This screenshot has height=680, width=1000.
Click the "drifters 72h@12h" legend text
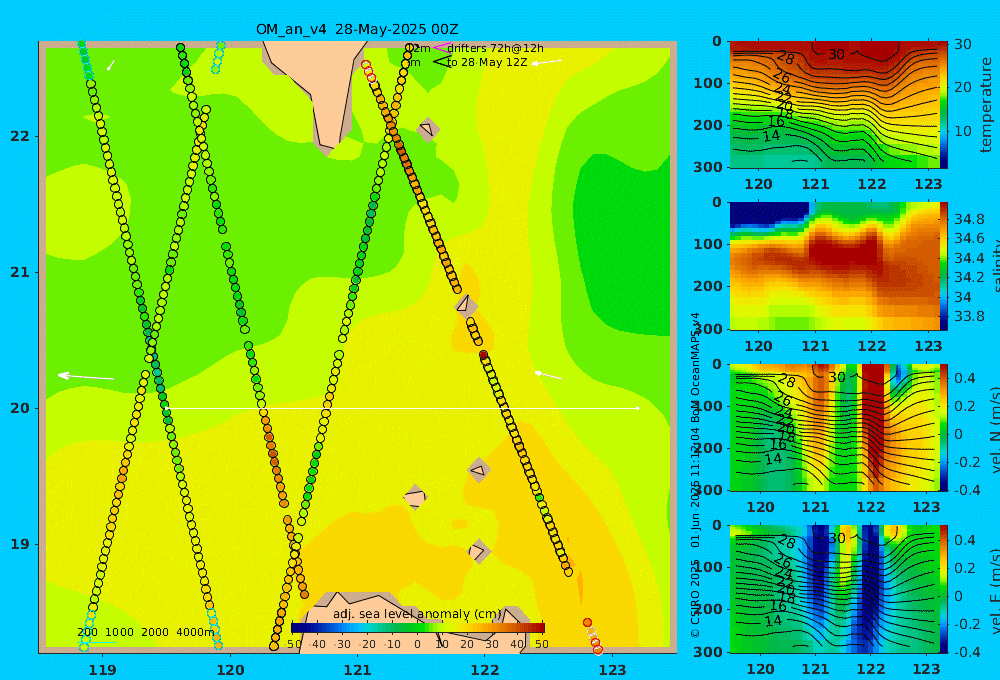(x=496, y=48)
